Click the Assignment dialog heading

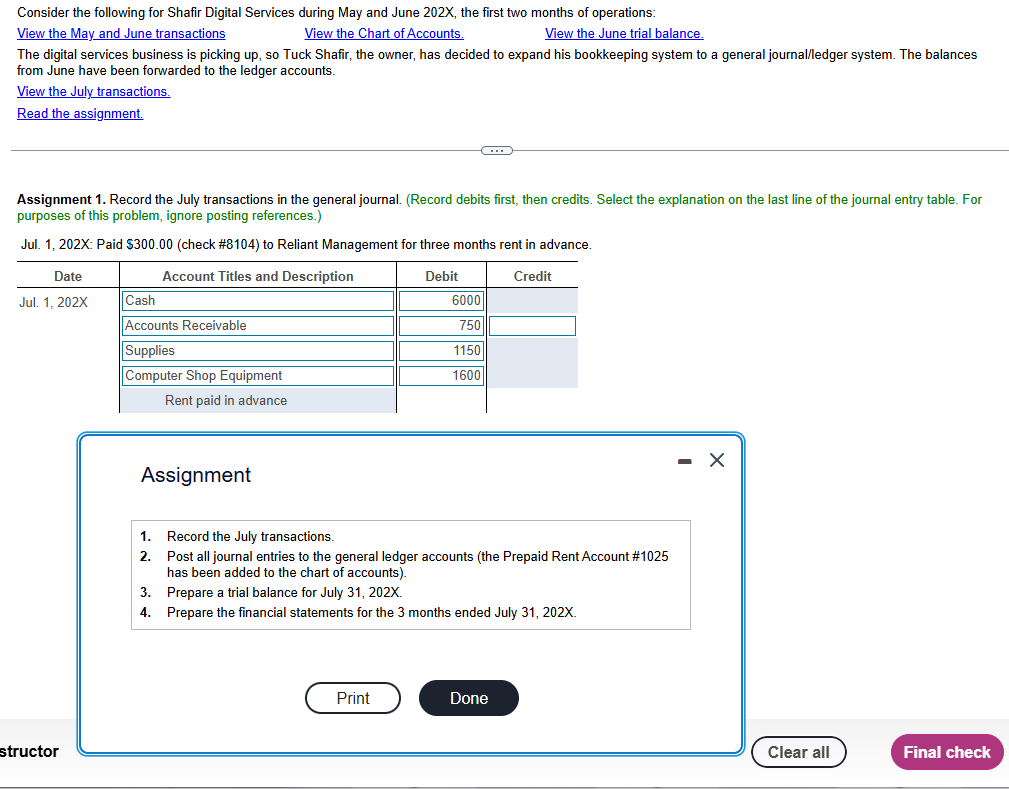pos(196,475)
